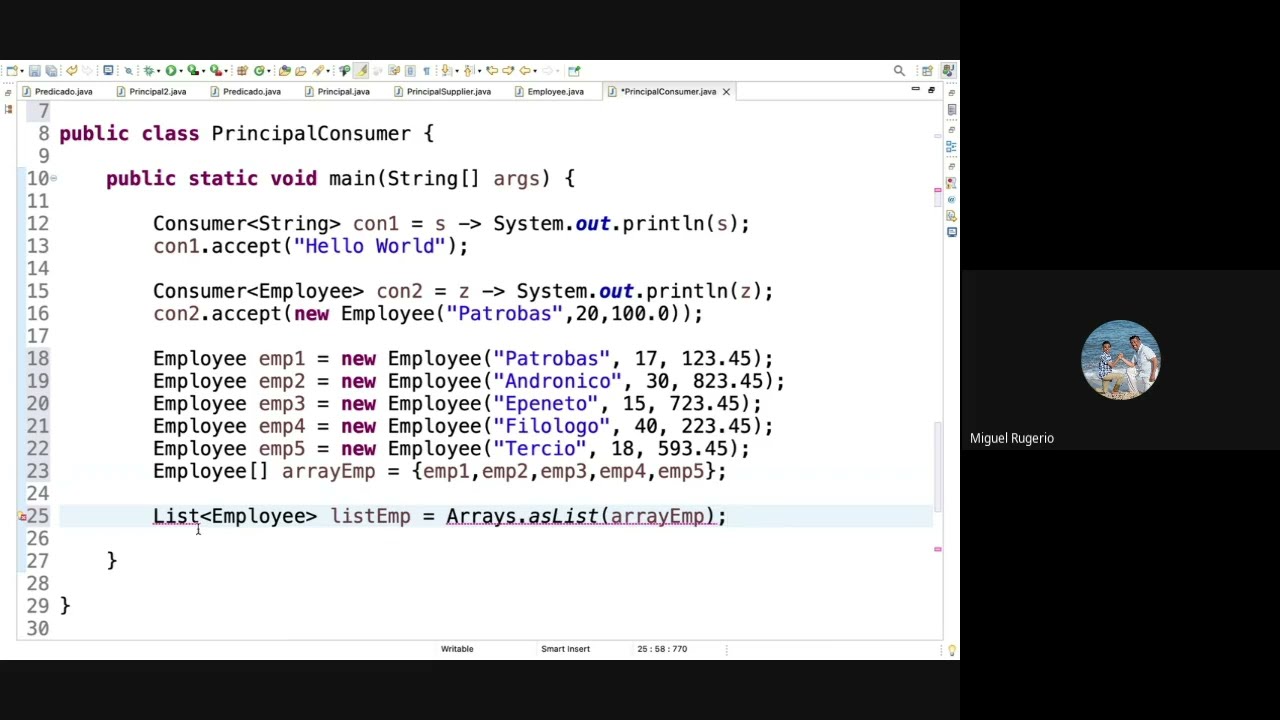1280x720 pixels.
Task: Click the Pin Editor icon
Action: point(574,71)
